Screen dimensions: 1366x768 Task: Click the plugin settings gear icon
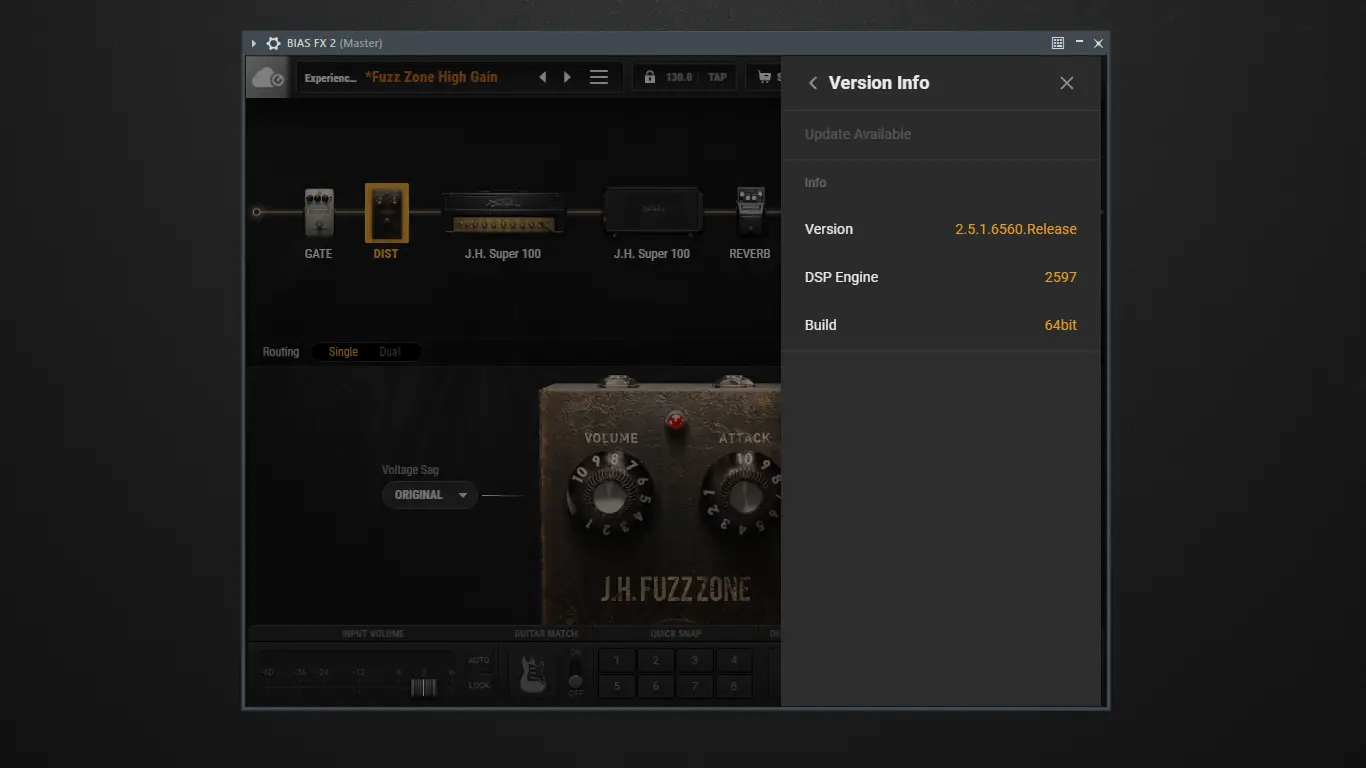tap(273, 43)
